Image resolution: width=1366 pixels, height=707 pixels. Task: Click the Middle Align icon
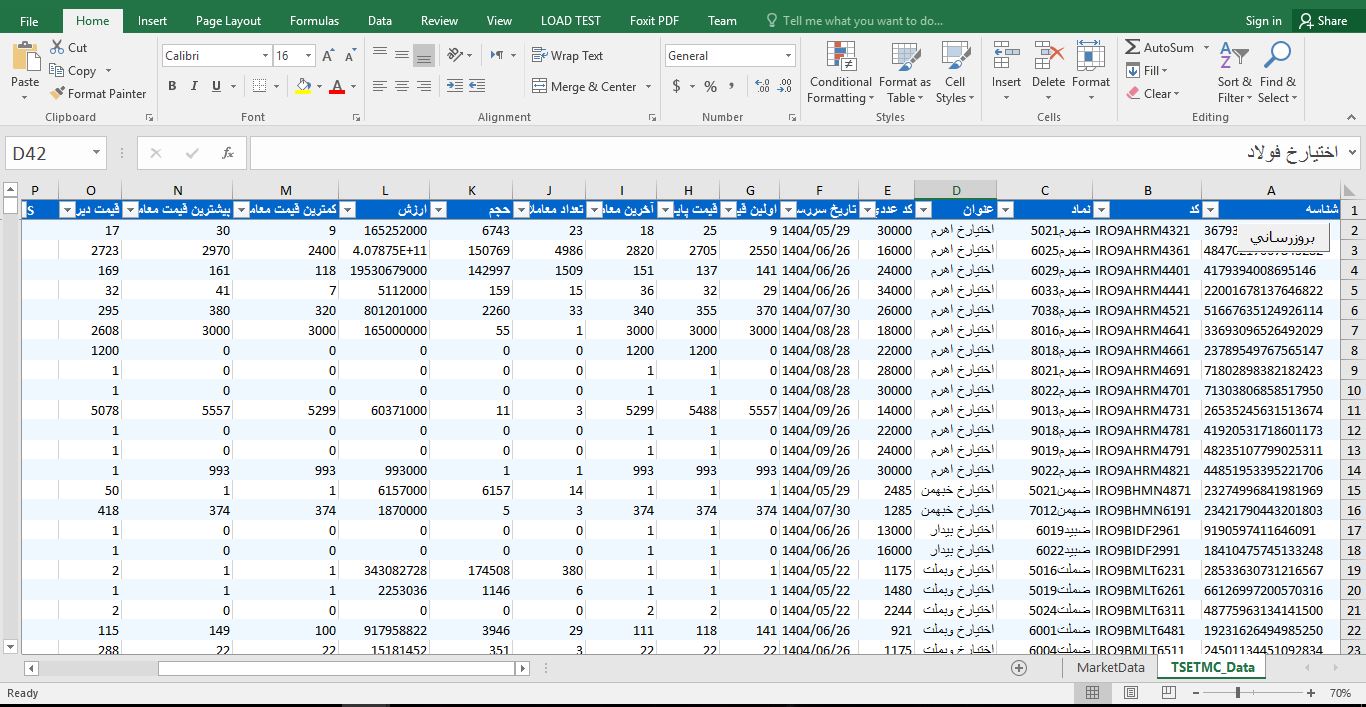click(402, 55)
